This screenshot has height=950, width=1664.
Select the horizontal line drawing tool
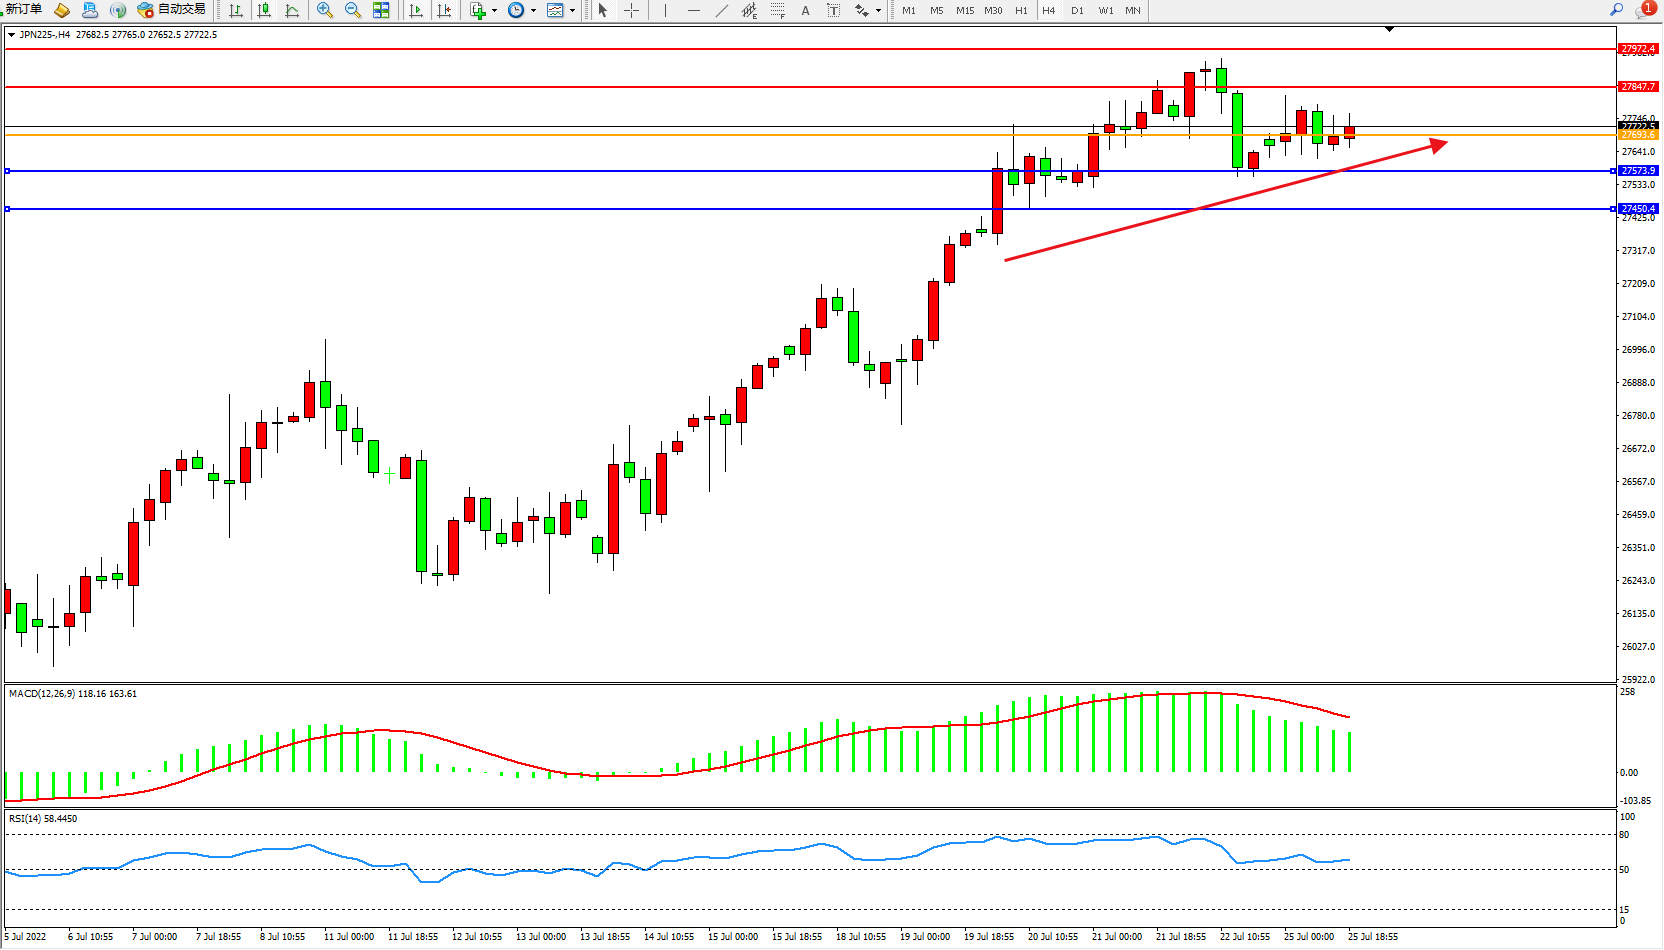pyautogui.click(x=694, y=10)
